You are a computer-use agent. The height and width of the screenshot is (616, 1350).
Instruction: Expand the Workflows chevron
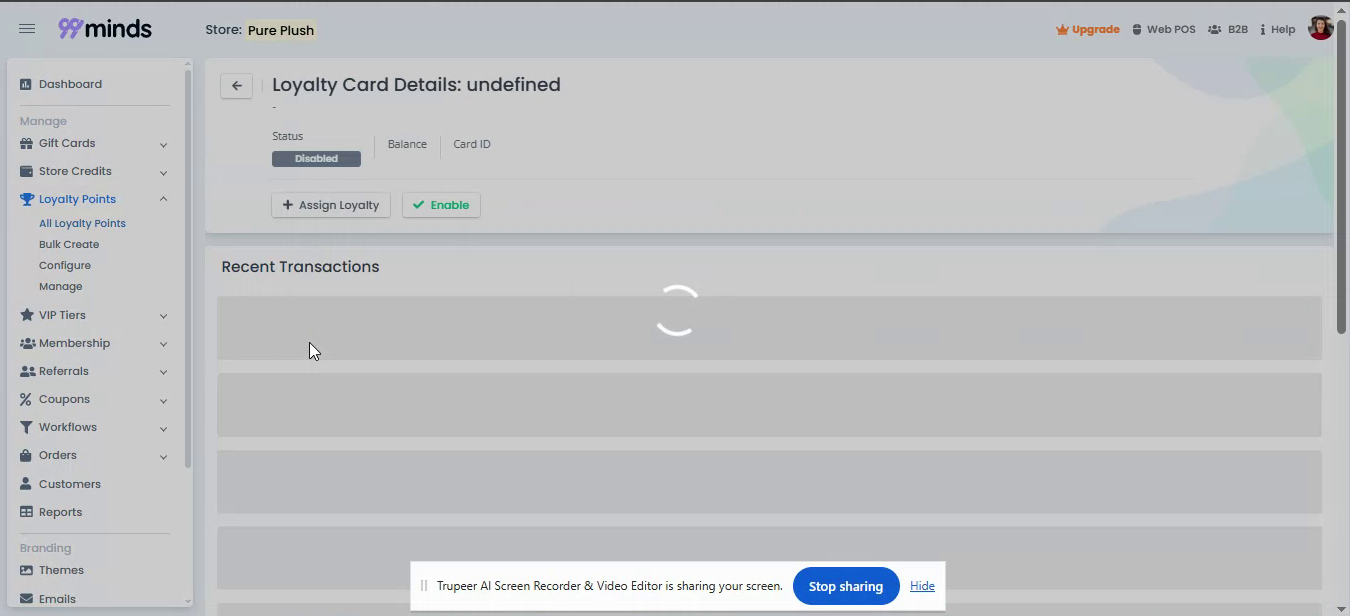163,428
